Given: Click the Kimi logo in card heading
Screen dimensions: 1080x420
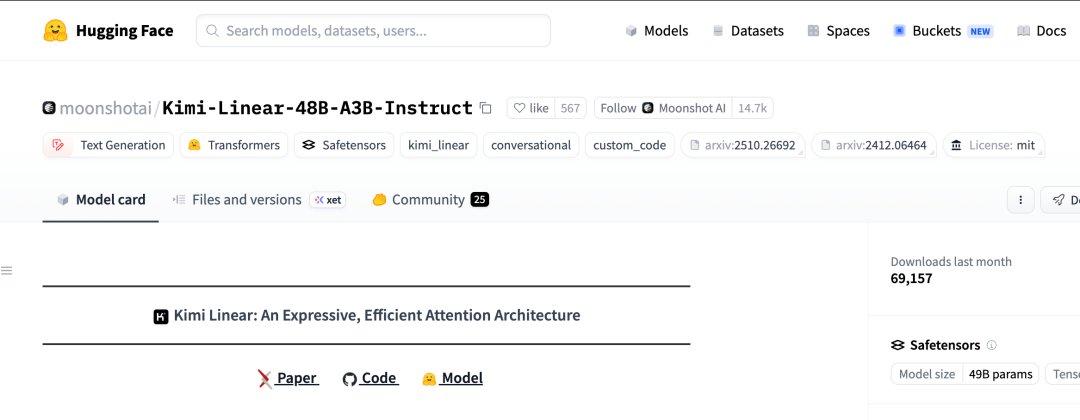Looking at the screenshot, I should click(161, 317).
